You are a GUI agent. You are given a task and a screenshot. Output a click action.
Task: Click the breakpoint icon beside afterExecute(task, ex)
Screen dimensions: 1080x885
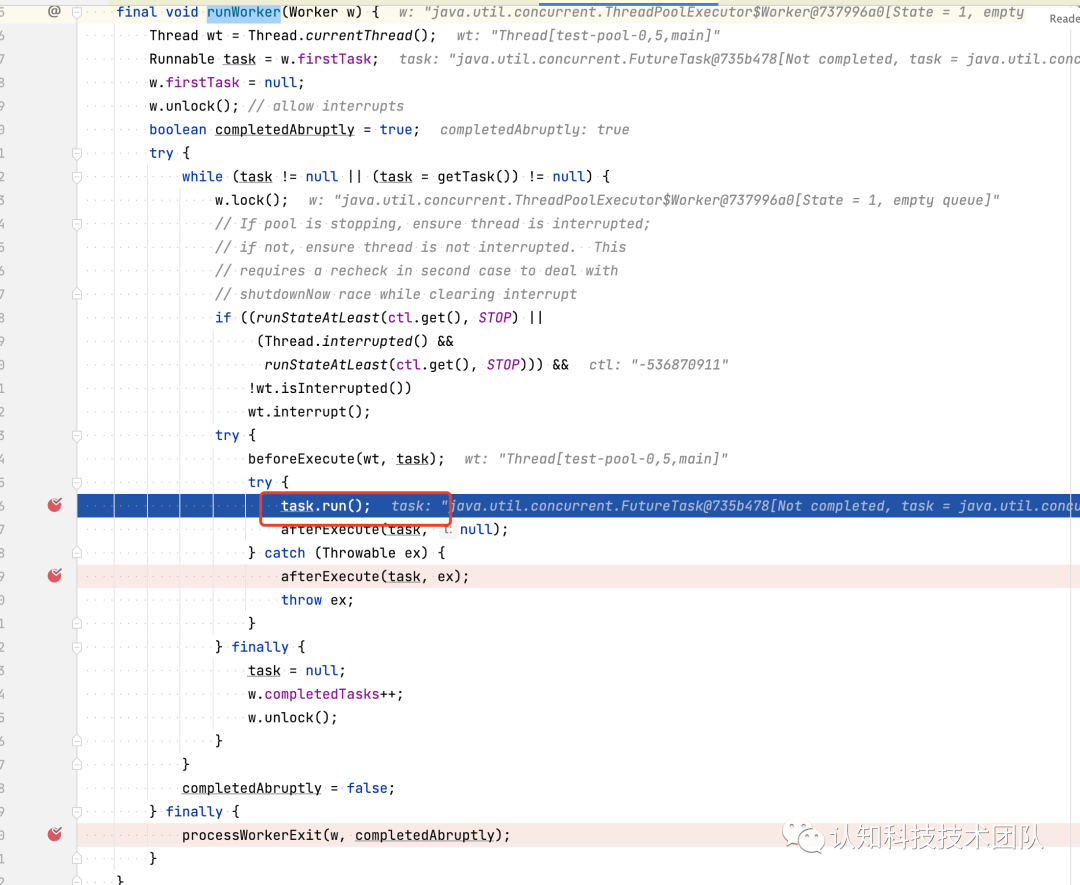coord(55,575)
